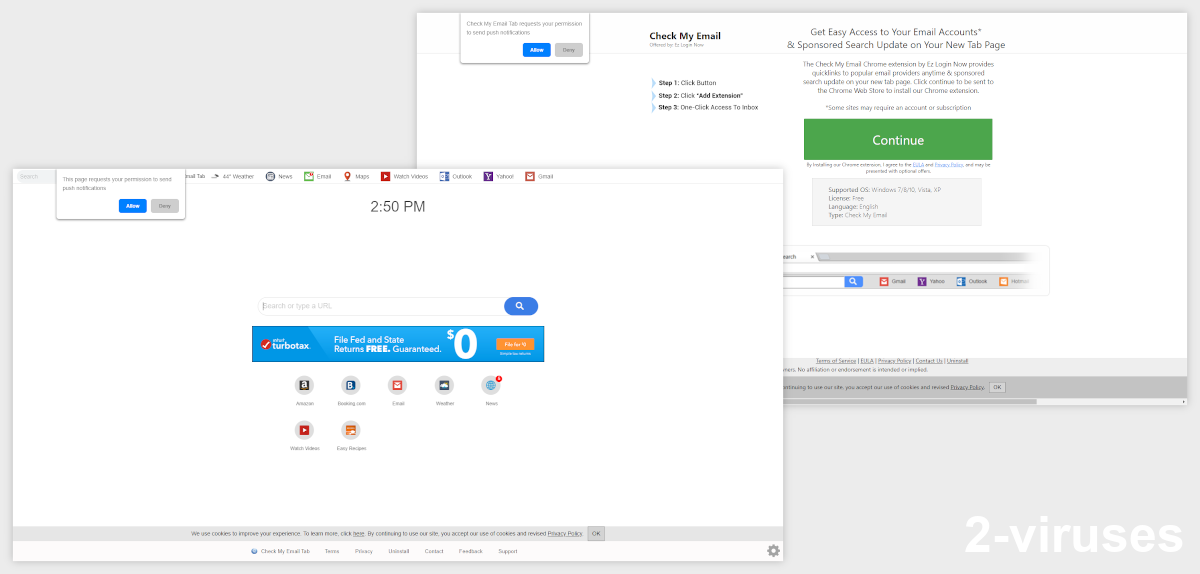Open the Contact footer link
The width and height of the screenshot is (1200, 574).
pyautogui.click(x=434, y=551)
